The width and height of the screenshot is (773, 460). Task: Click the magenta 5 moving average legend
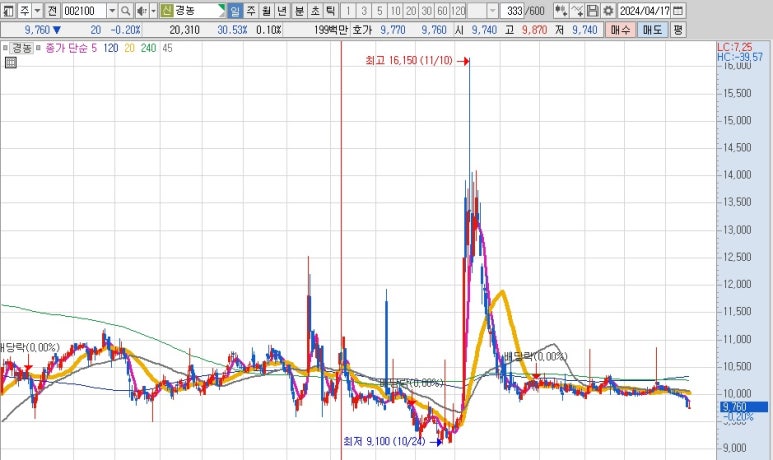(x=94, y=48)
